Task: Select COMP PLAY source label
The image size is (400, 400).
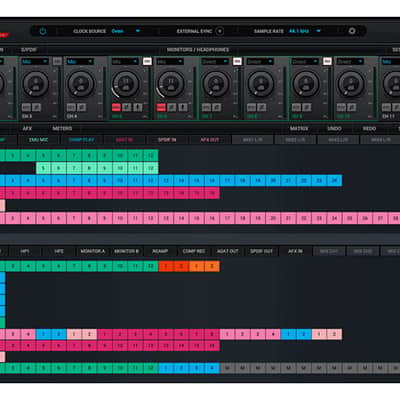Action: point(82,140)
